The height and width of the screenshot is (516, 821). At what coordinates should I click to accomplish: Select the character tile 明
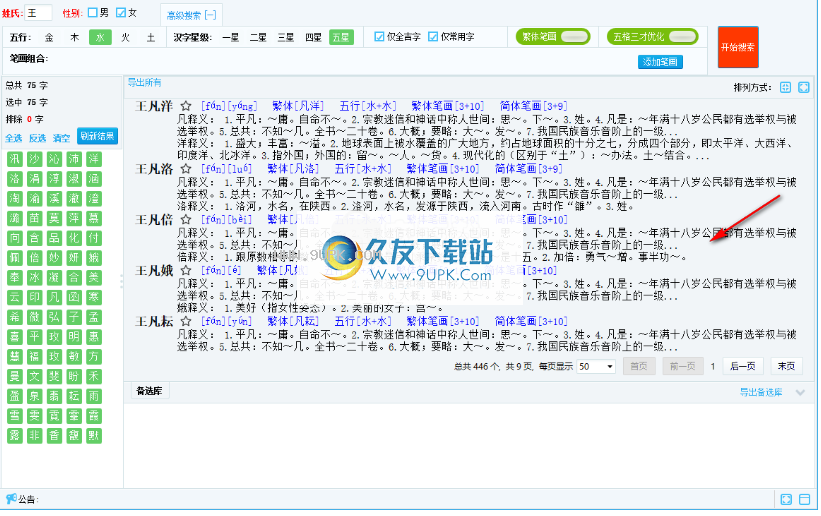[74, 337]
